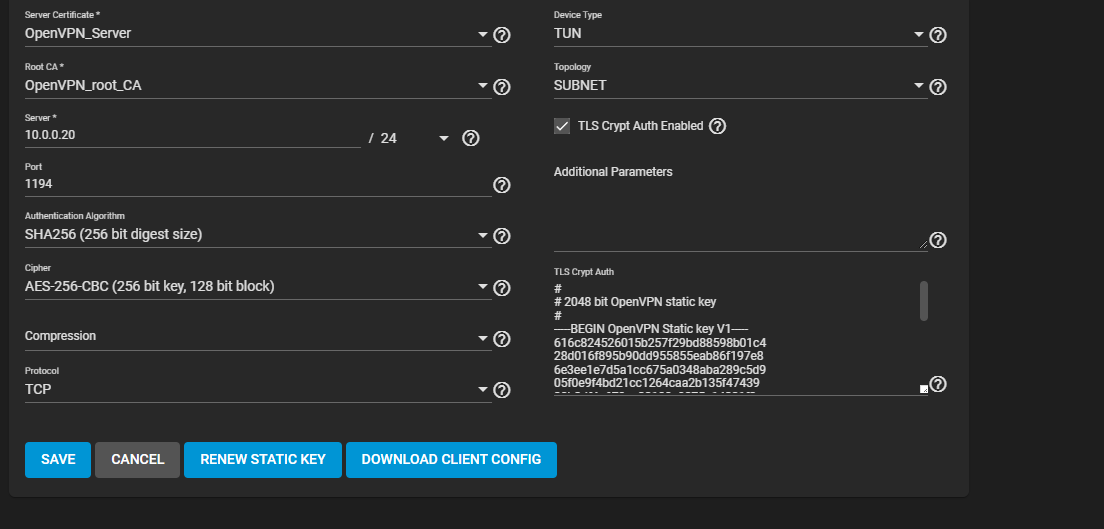The image size is (1104, 529).
Task: Click key line starting 616c824526015b
Action: 660,342
